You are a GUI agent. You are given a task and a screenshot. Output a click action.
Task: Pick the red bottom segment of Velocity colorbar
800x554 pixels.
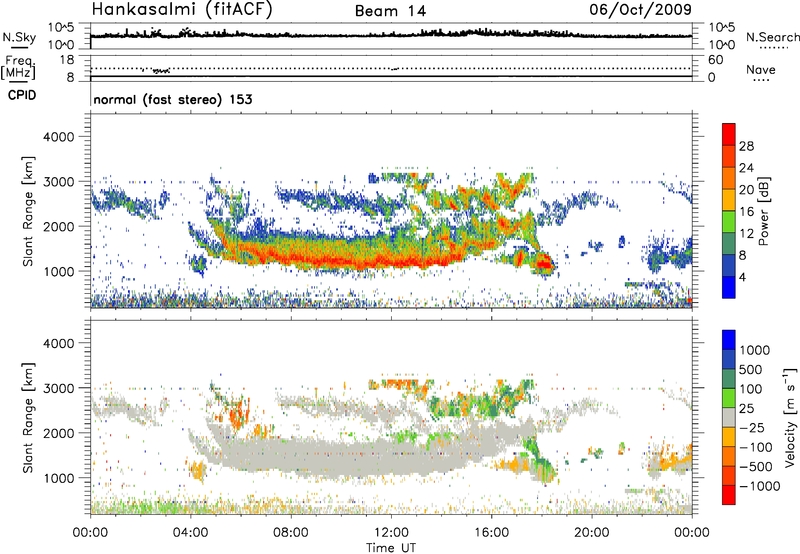(729, 495)
